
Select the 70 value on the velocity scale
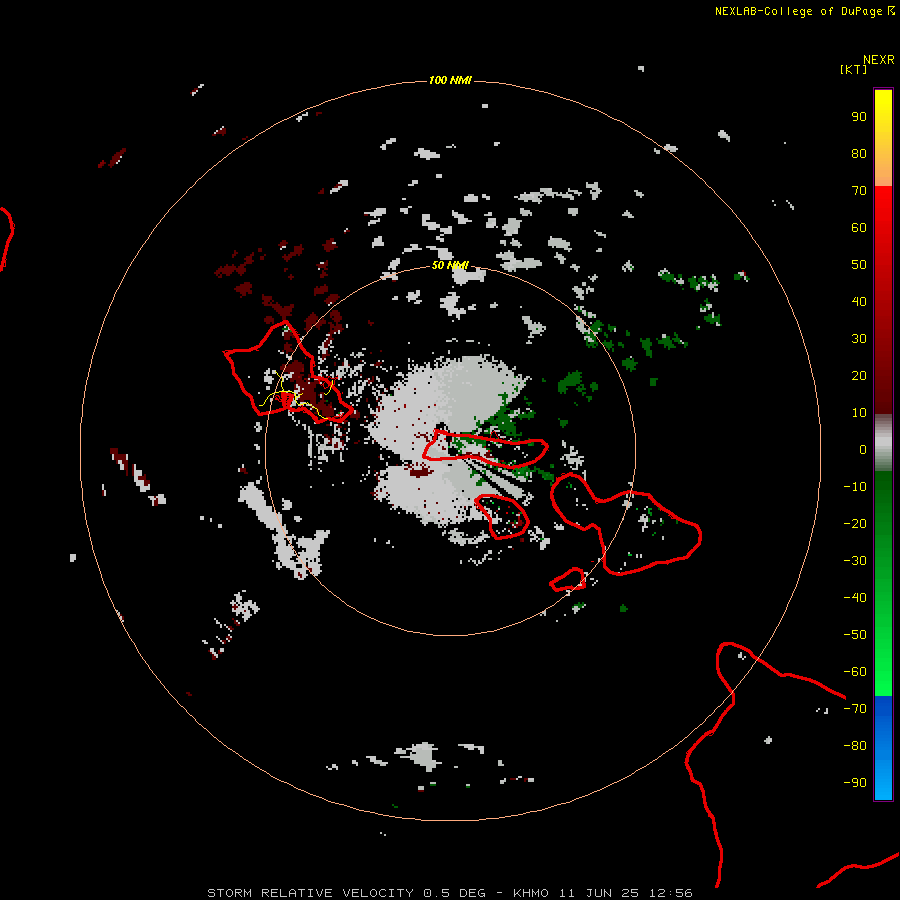pyautogui.click(x=859, y=191)
